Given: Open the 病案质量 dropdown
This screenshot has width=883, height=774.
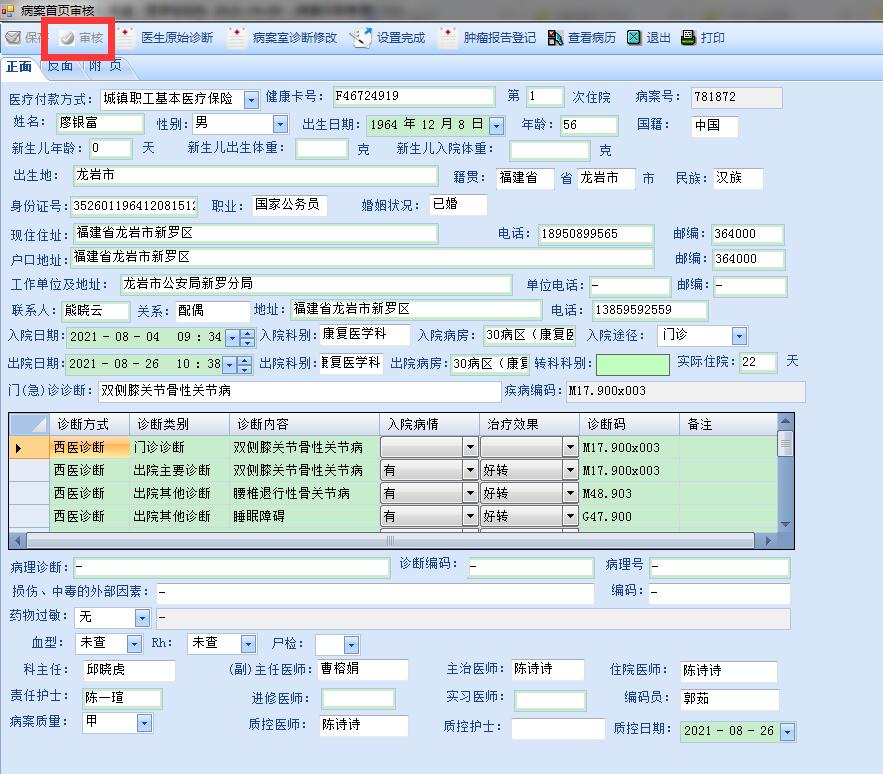Looking at the screenshot, I should coord(144,723).
